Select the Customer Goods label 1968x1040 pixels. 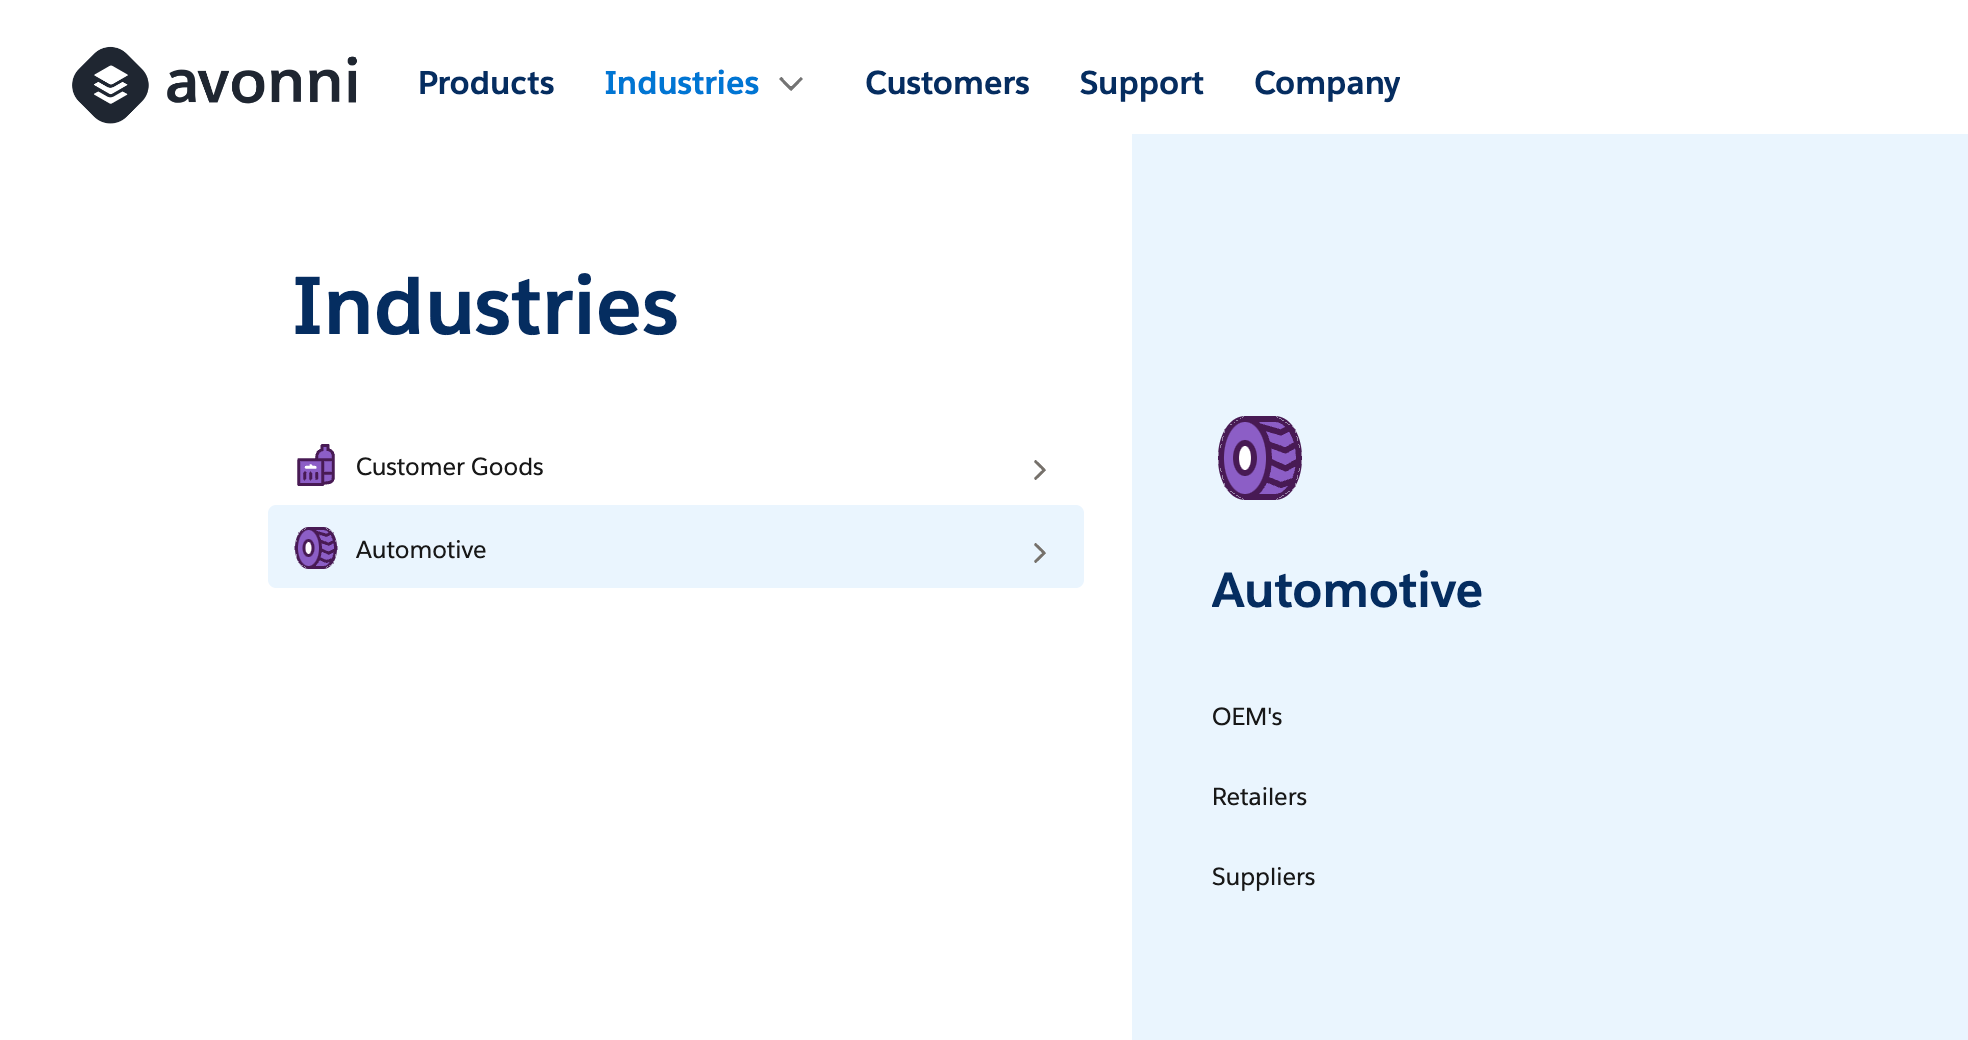[449, 467]
